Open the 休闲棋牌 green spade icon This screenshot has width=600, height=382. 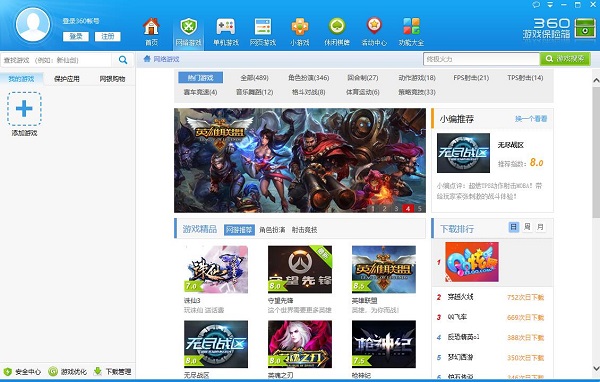(x=337, y=26)
